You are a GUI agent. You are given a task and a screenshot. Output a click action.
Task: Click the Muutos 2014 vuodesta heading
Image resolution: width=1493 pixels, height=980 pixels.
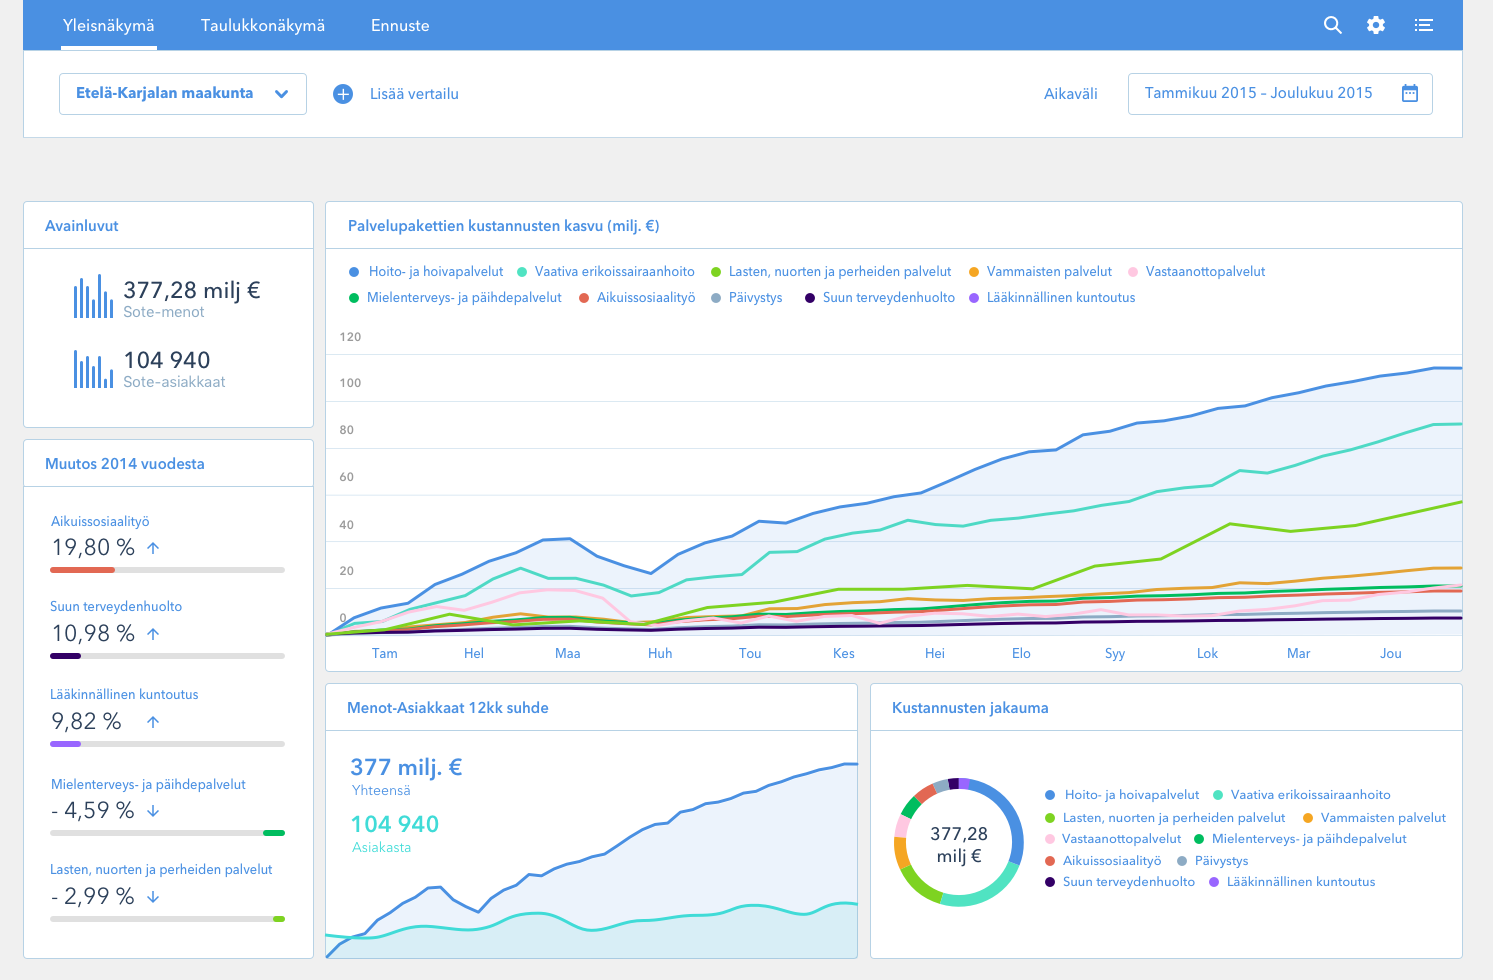(125, 464)
